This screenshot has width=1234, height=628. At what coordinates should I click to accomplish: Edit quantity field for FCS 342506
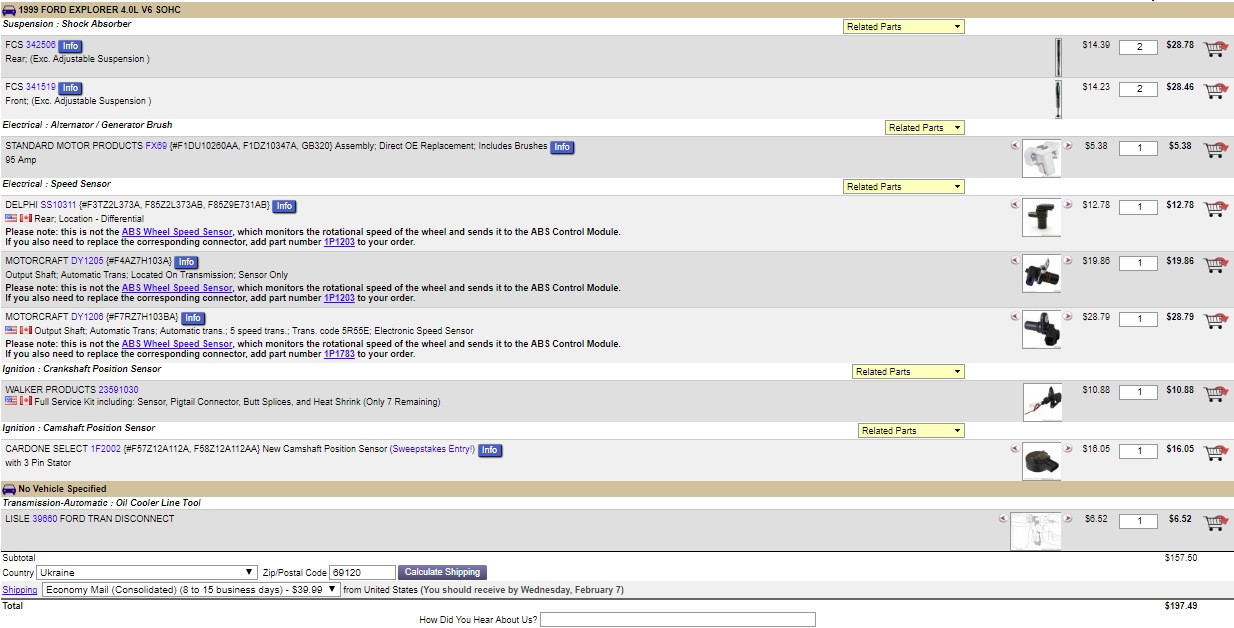tap(1138, 47)
